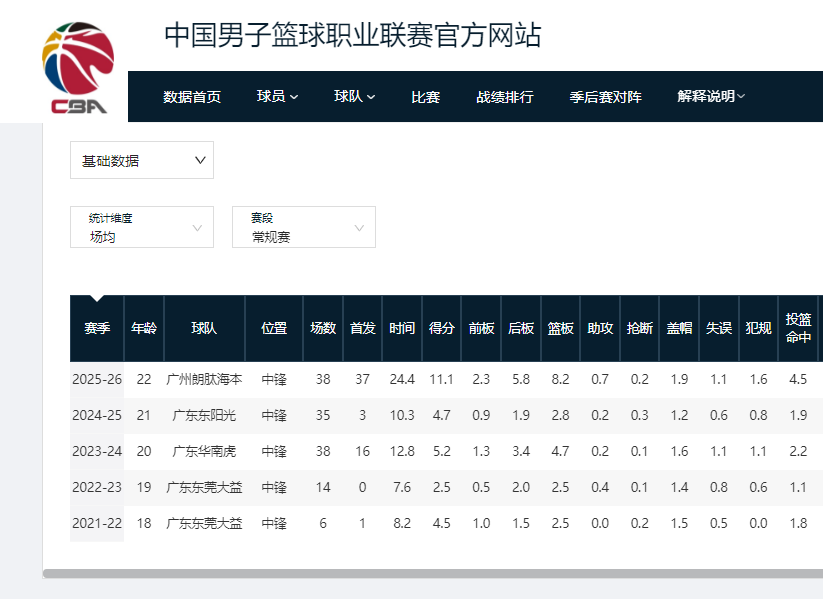Image resolution: width=823 pixels, height=599 pixels.
Task: Open the 基础数据 dropdown
Action: pyautogui.click(x=141, y=159)
